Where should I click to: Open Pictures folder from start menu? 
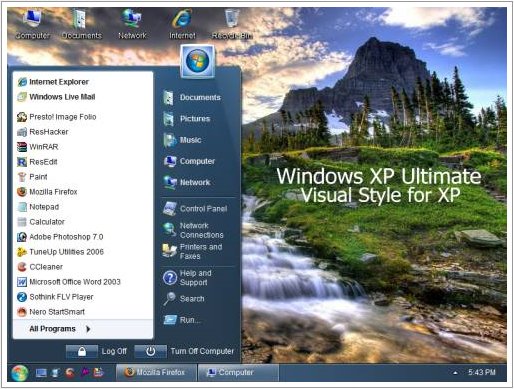(187, 119)
